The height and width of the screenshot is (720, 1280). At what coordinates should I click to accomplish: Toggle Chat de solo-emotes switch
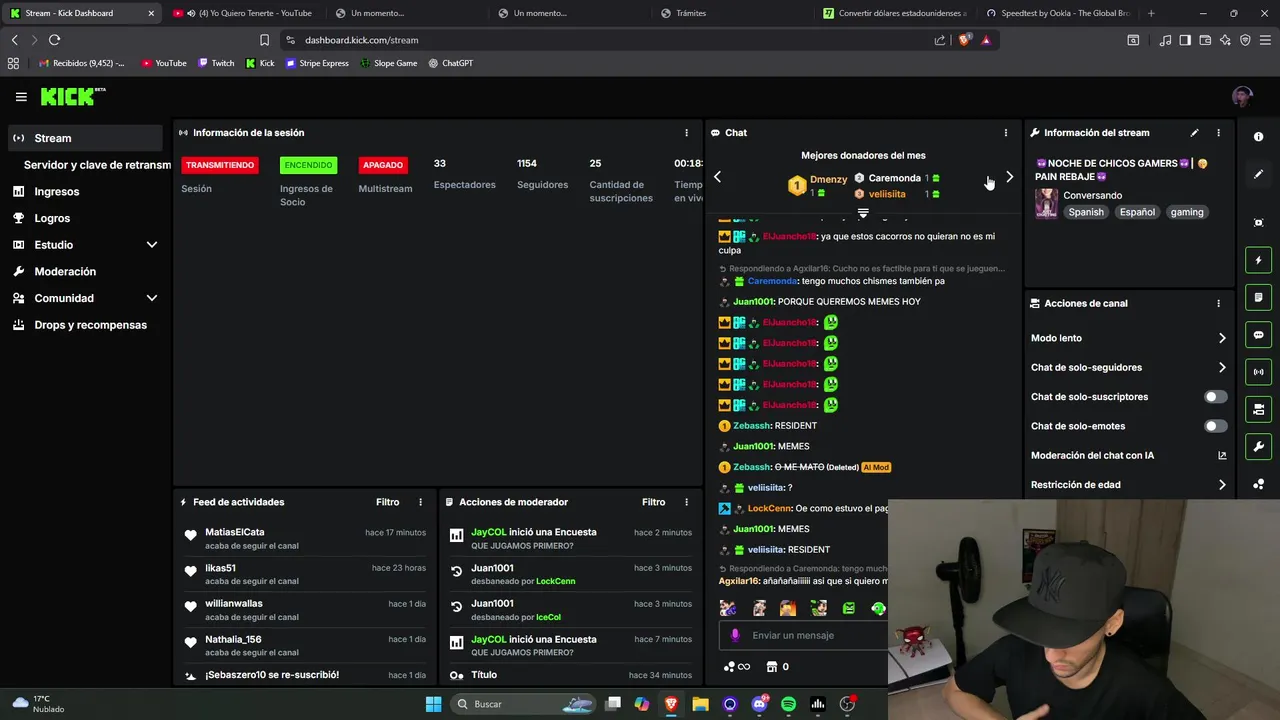click(x=1215, y=426)
